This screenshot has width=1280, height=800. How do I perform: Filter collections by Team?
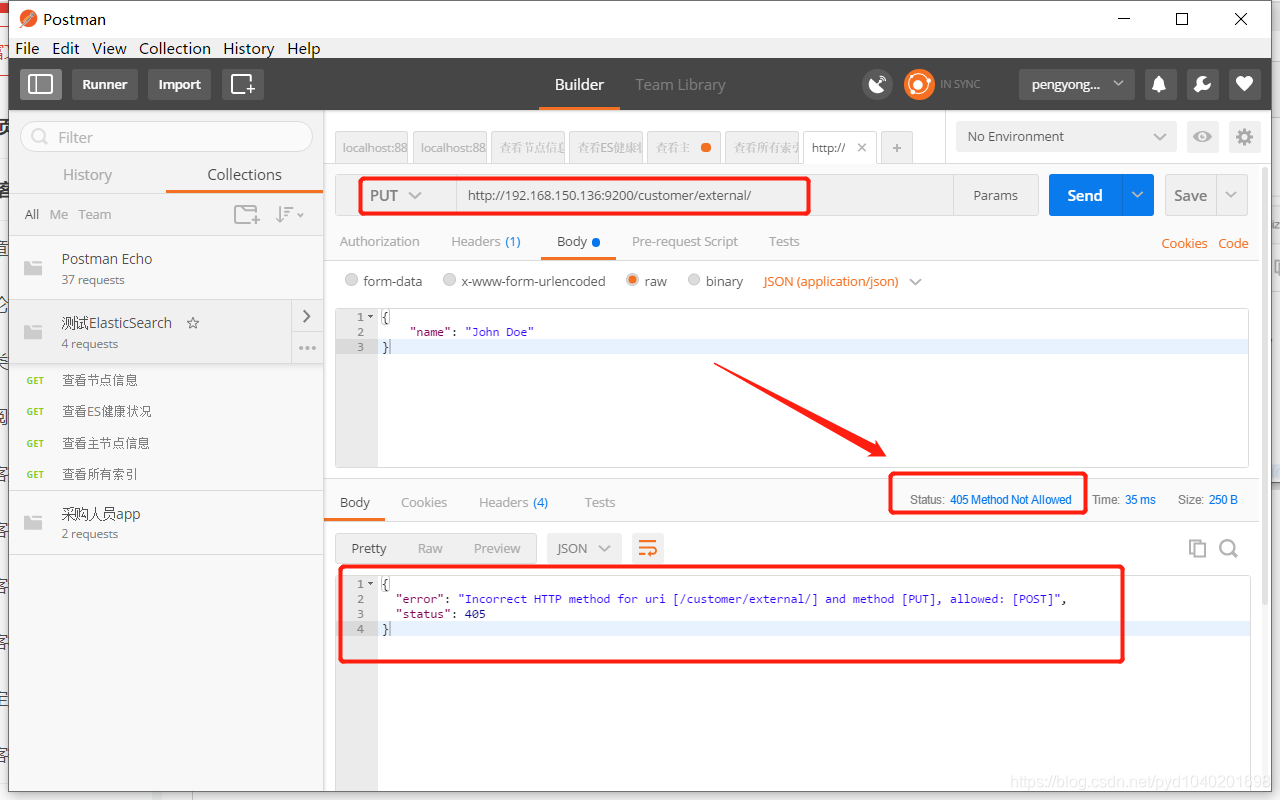point(95,214)
